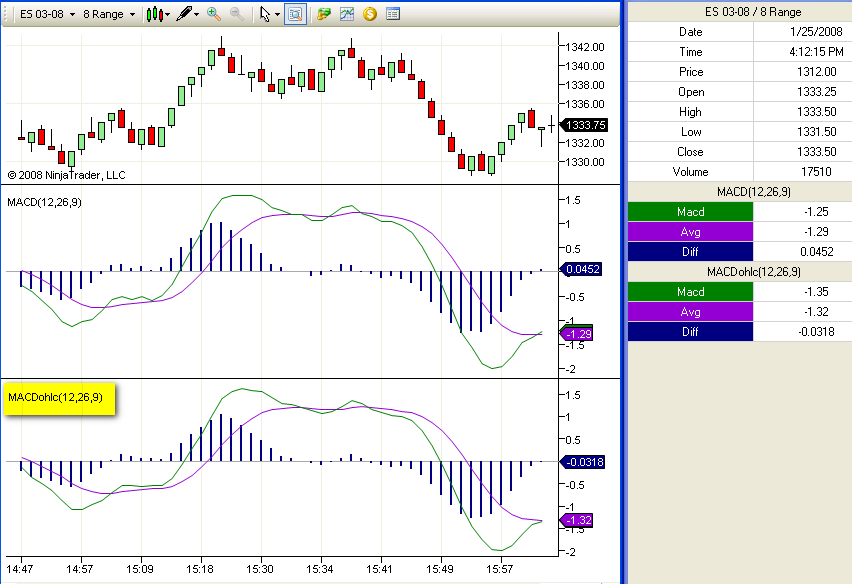Click the 15:49 time axis label
Viewport: 852px width, 584px height.
(439, 569)
